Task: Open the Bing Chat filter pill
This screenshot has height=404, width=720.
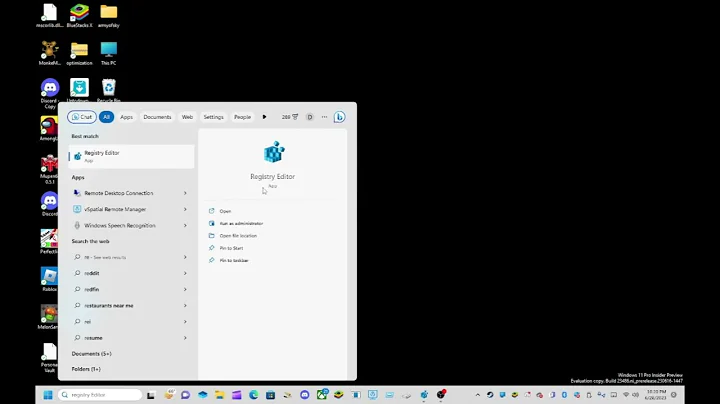Action: (x=82, y=117)
